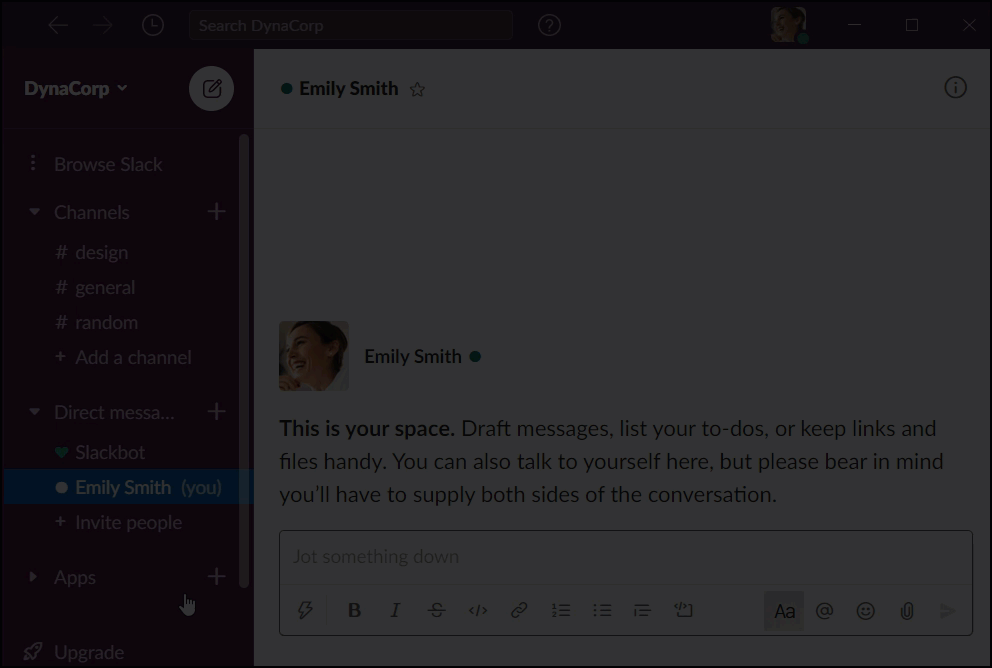The width and height of the screenshot is (992, 668).
Task: Toggle strikethrough formatting
Action: click(437, 610)
